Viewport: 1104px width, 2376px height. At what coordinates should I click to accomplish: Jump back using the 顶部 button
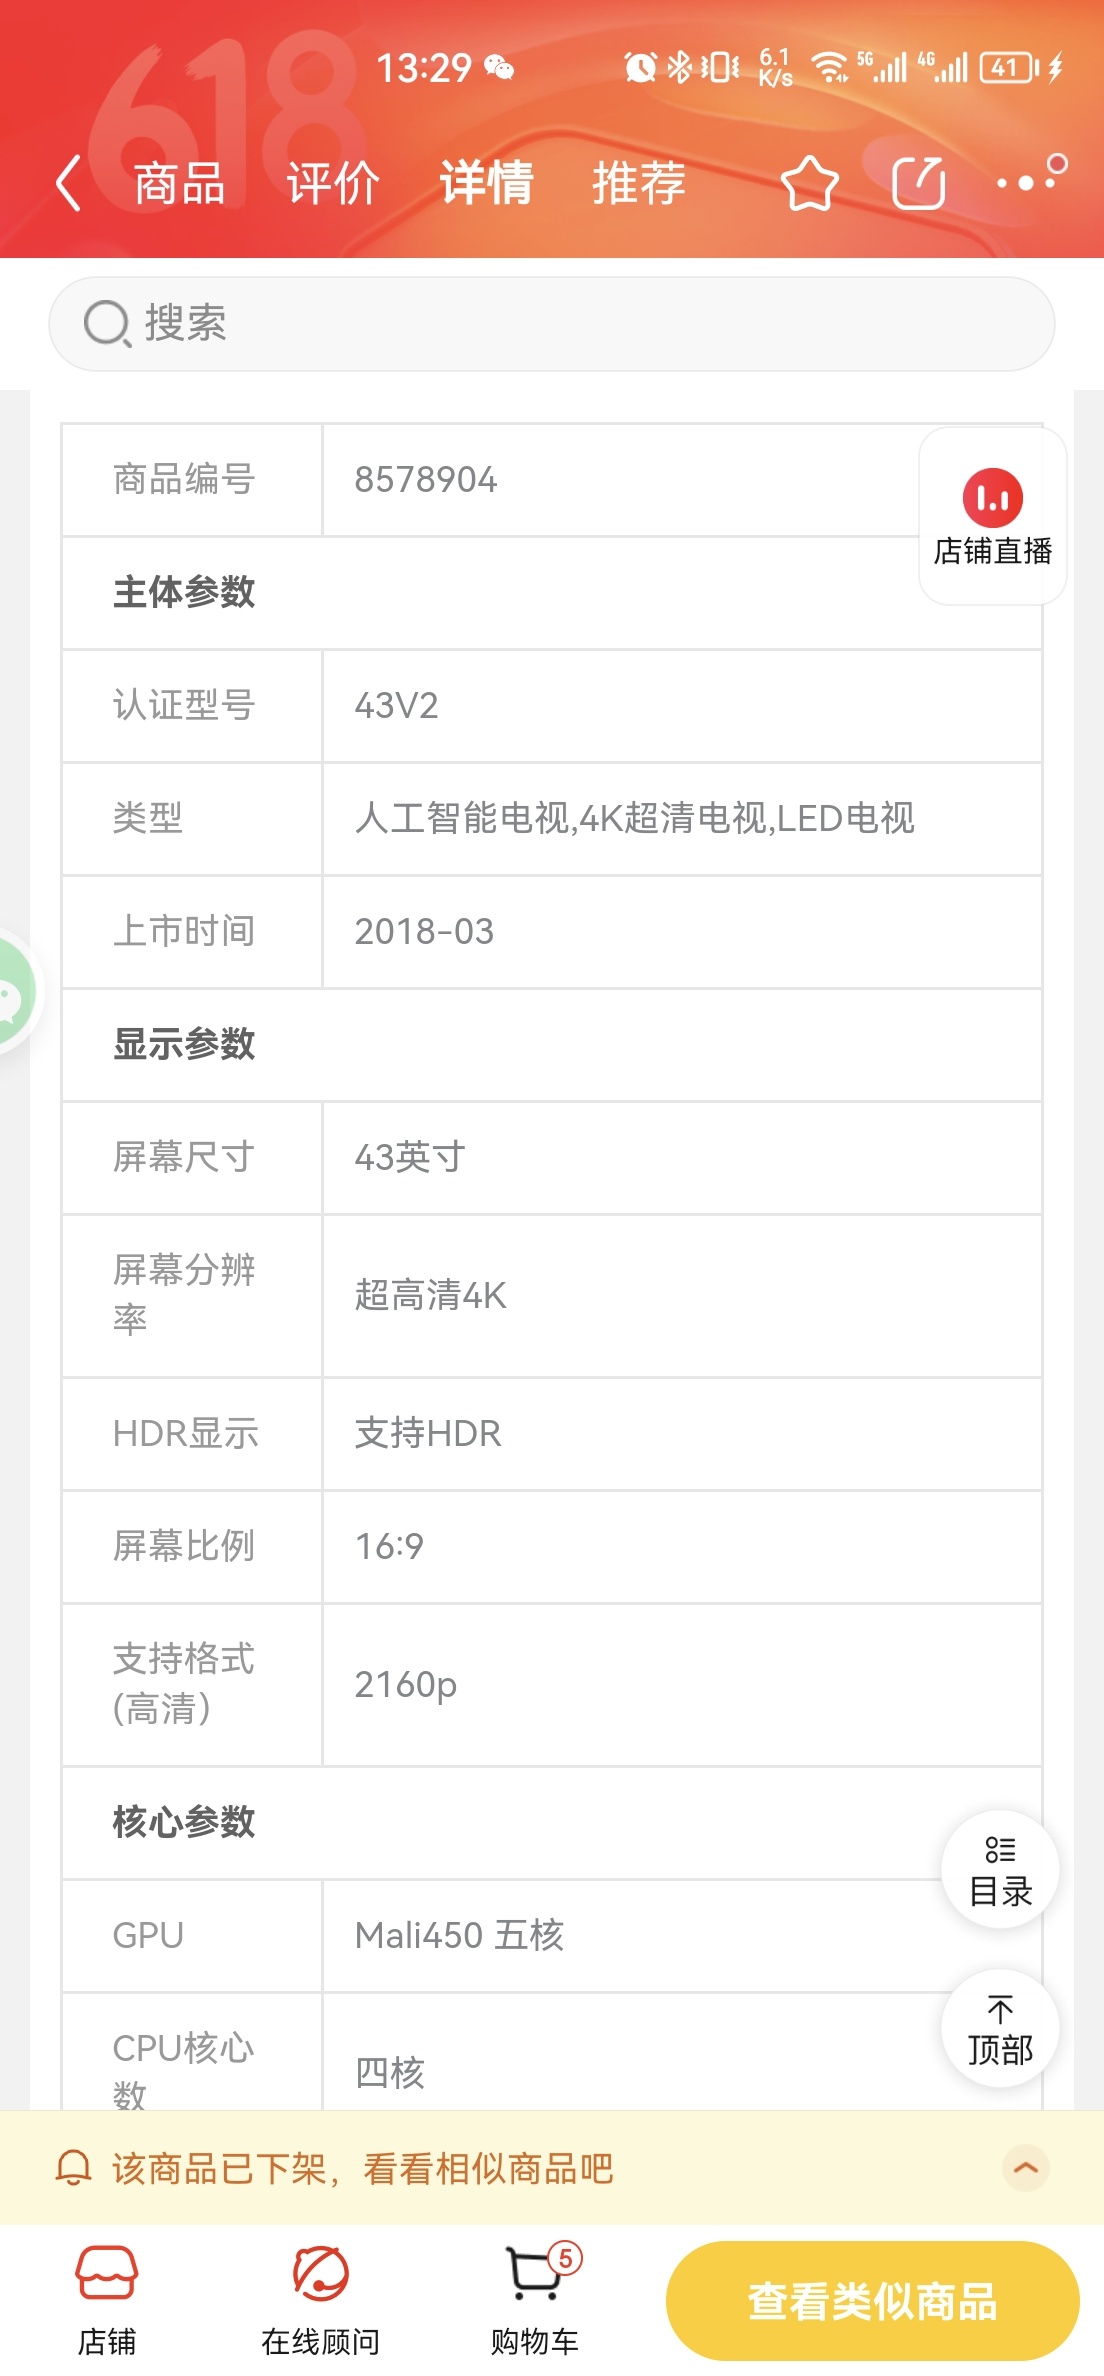coord(1000,2029)
